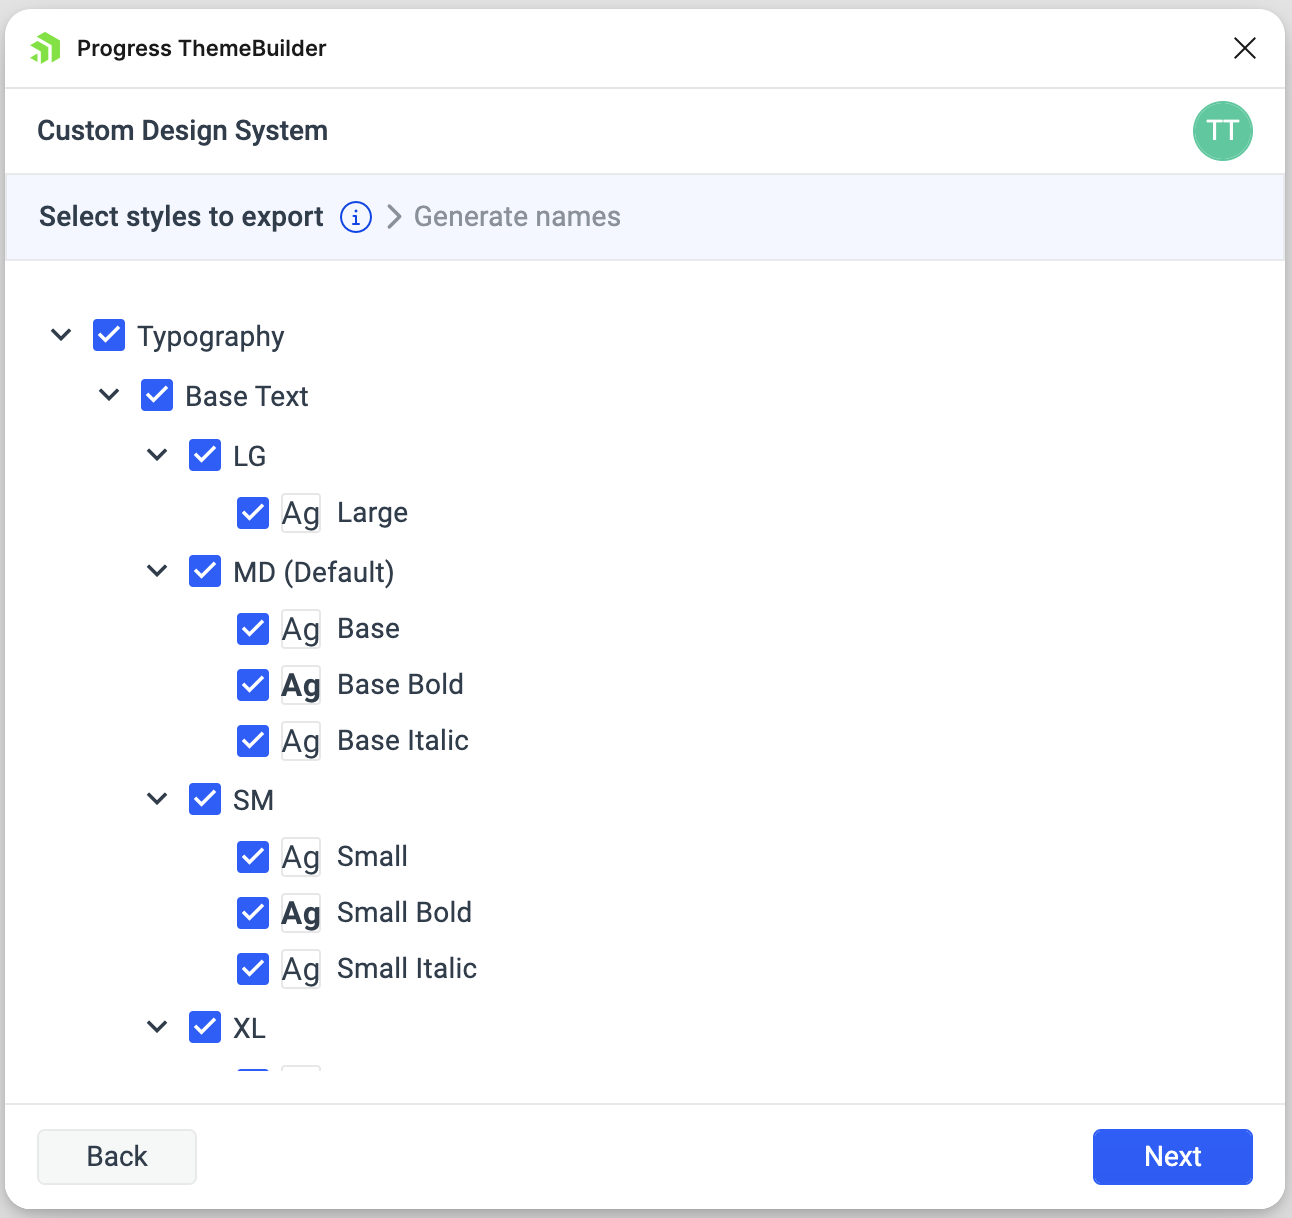Uncheck the Small Bold style checkbox
1292x1218 pixels.
[x=253, y=913]
